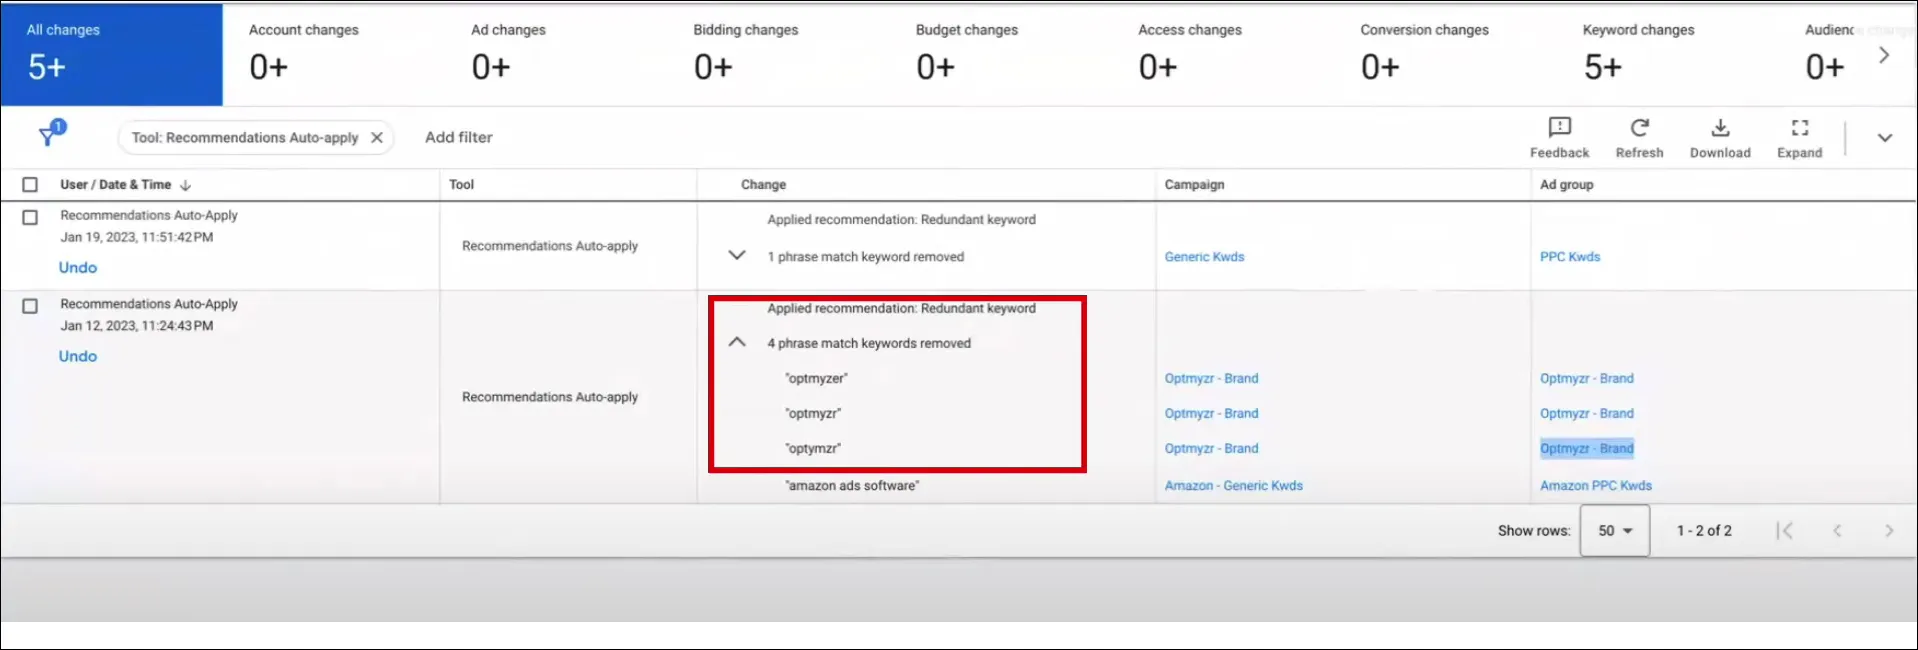Check the Jan 19, 2023 row checkbox
The image size is (1918, 650).
tap(30, 217)
